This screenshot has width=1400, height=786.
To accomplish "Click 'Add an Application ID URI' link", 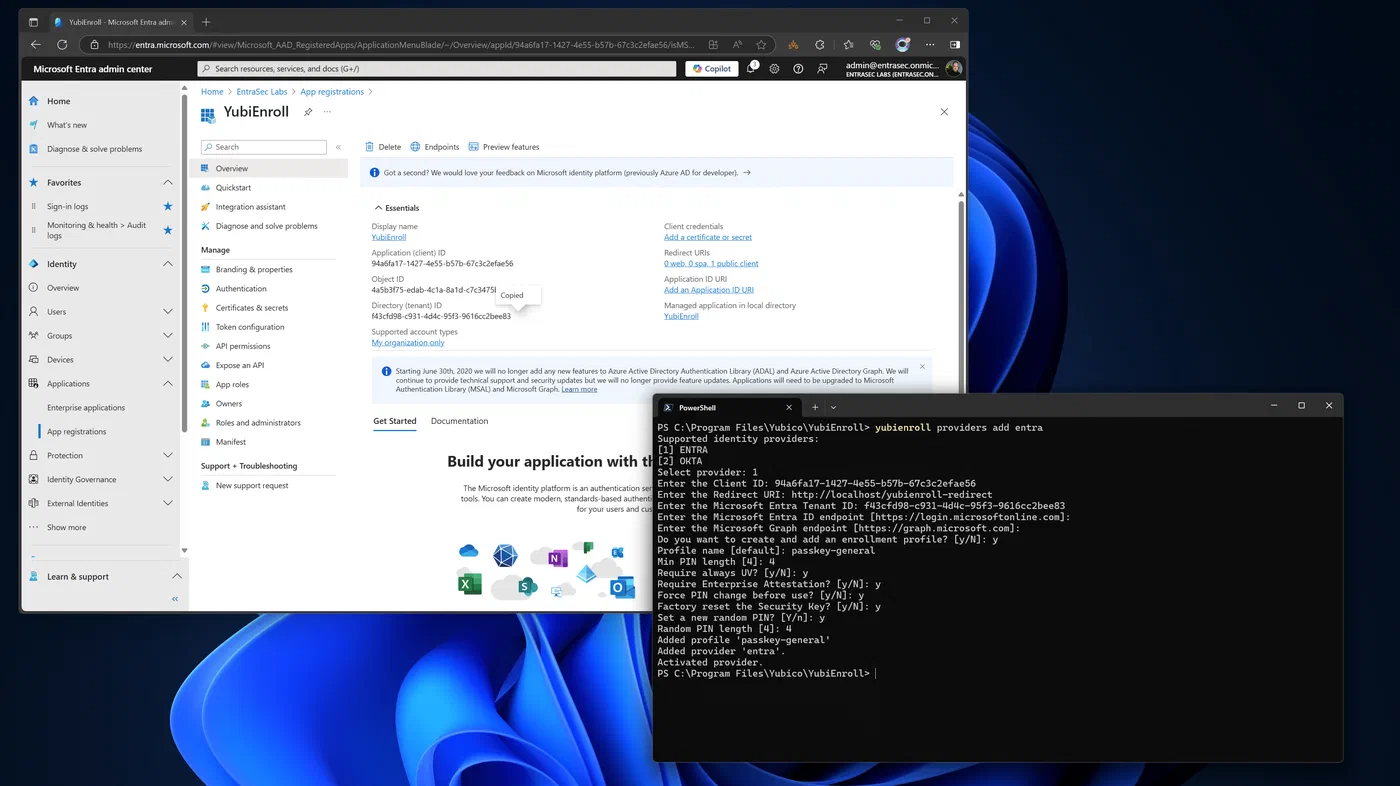I will [709, 290].
